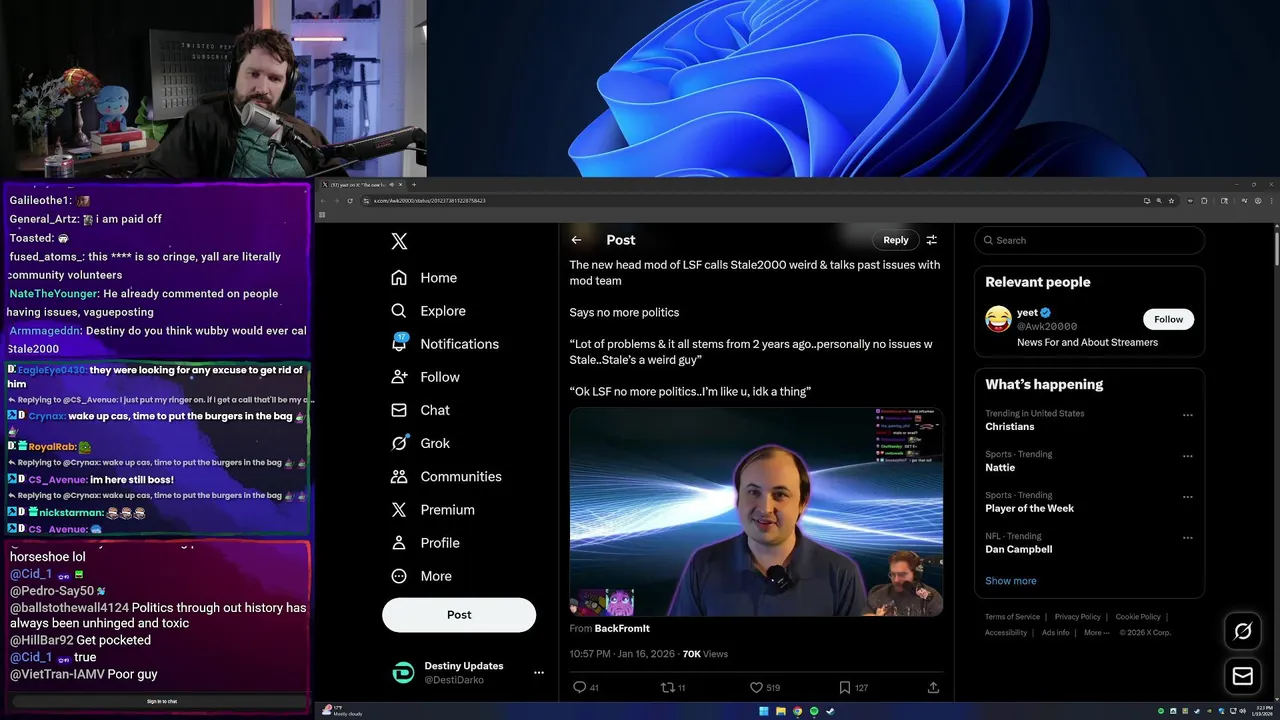Go back using the Post header arrow
1280x720 pixels.
[576, 240]
